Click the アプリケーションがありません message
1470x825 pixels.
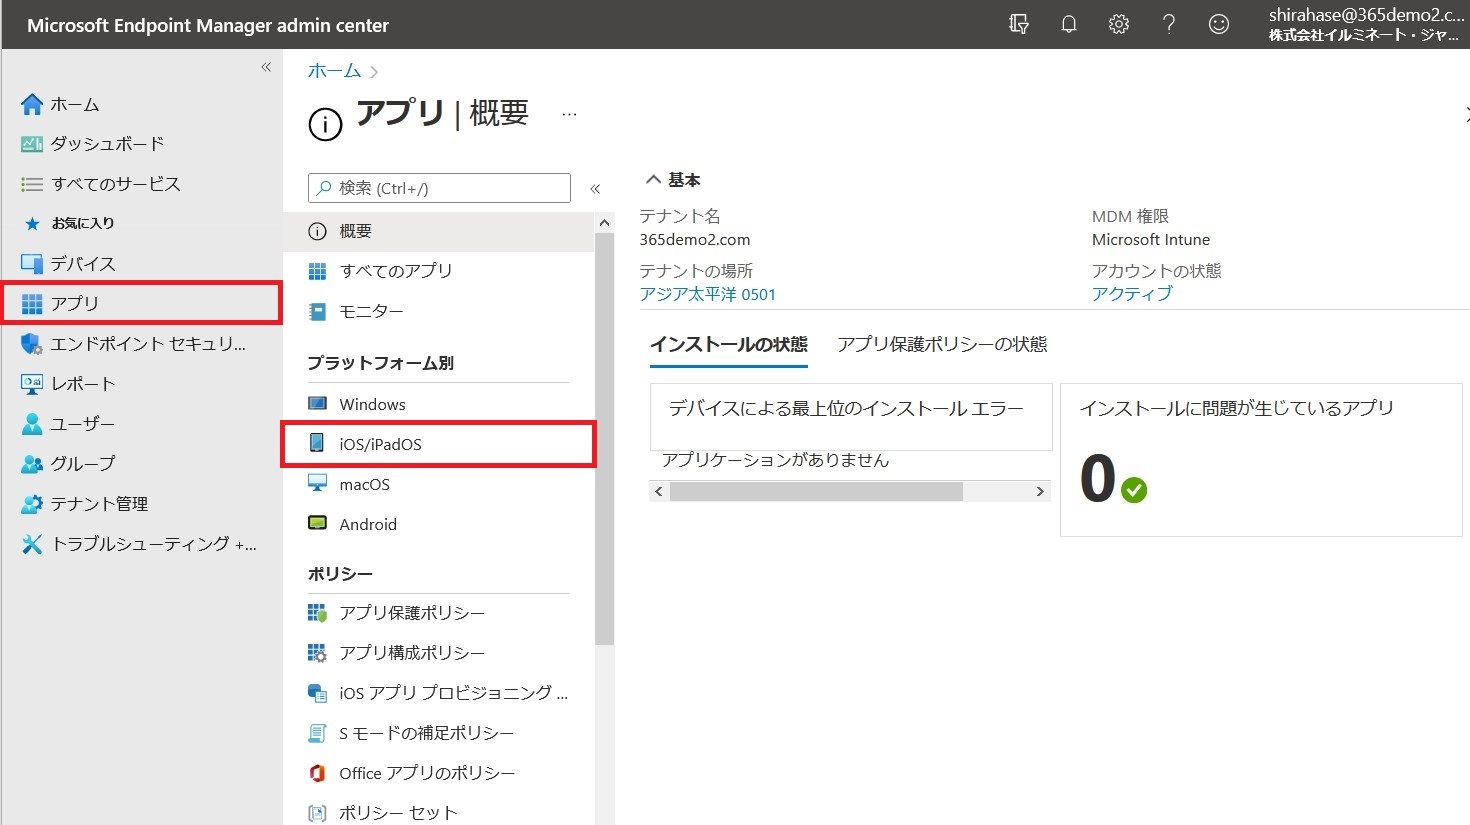pos(775,461)
